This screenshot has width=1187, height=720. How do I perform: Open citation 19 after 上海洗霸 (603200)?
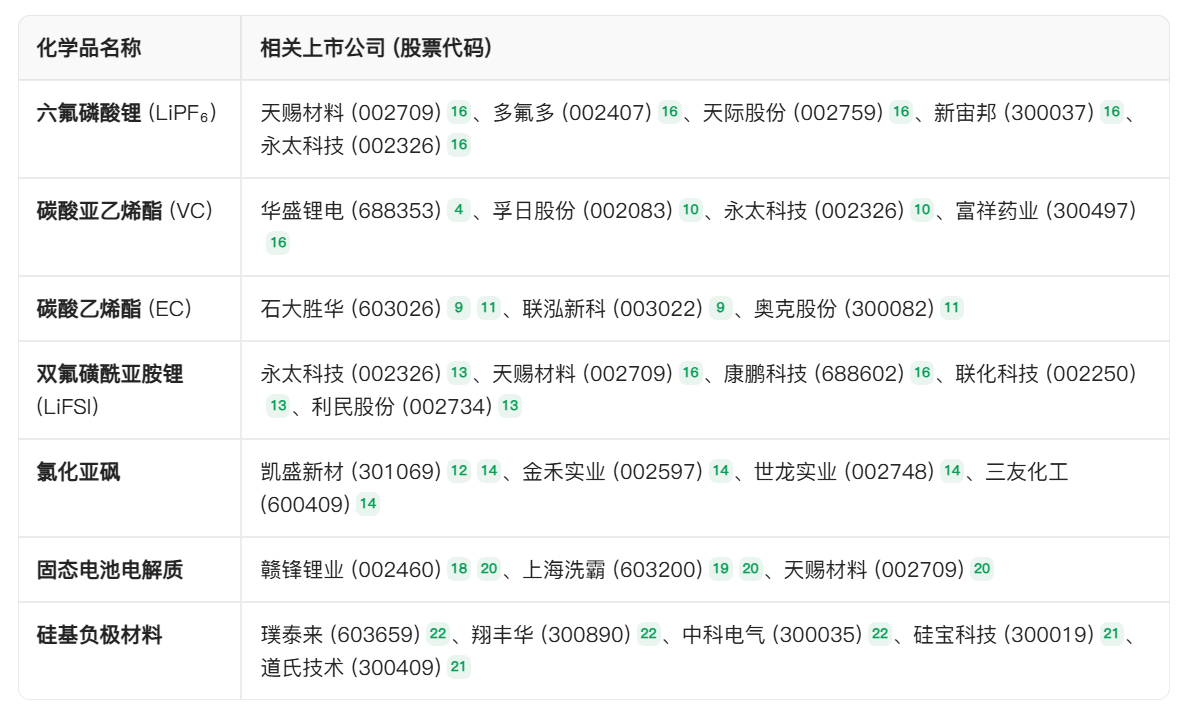click(720, 569)
